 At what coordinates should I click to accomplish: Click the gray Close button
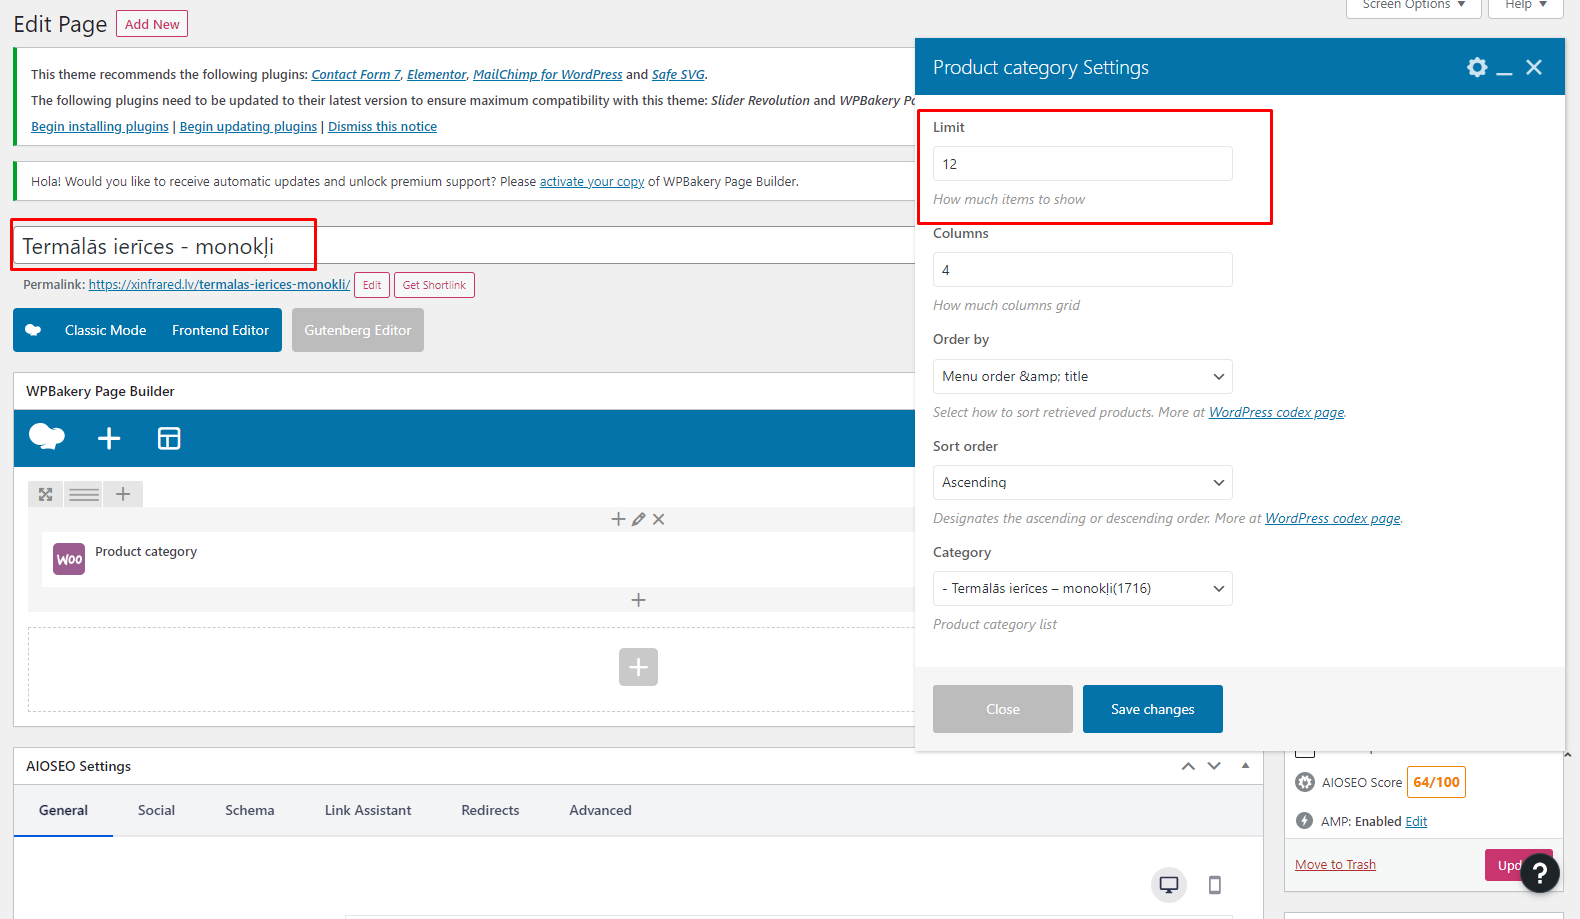1002,709
